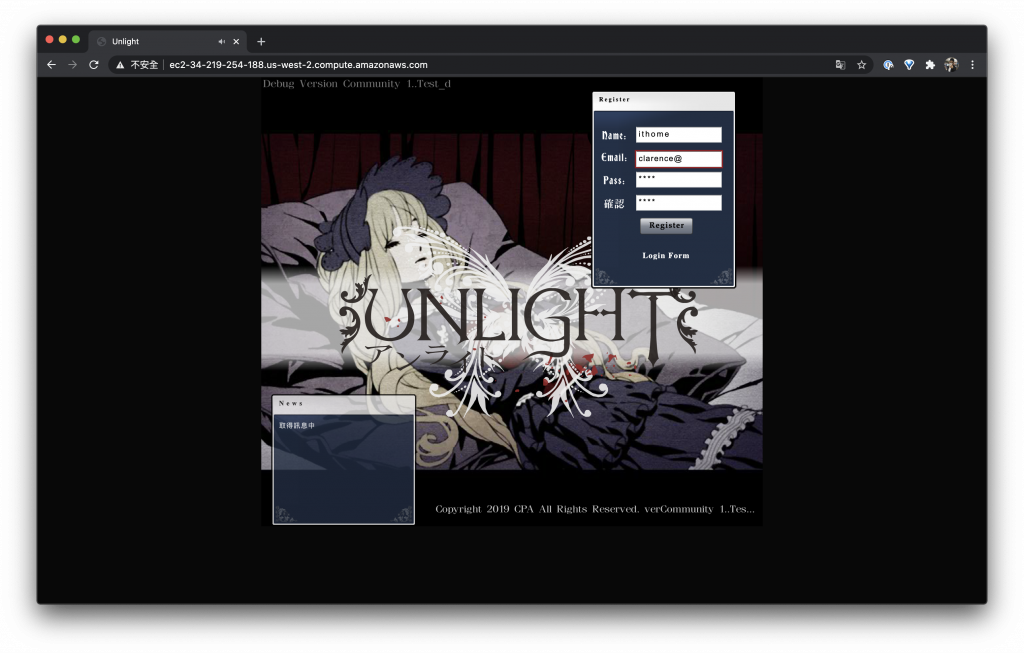
Task: Click the password confirmation field
Action: (679, 203)
